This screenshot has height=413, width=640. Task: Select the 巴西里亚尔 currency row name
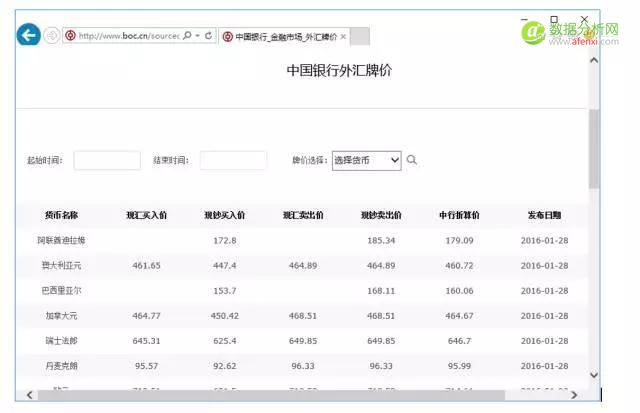61,291
